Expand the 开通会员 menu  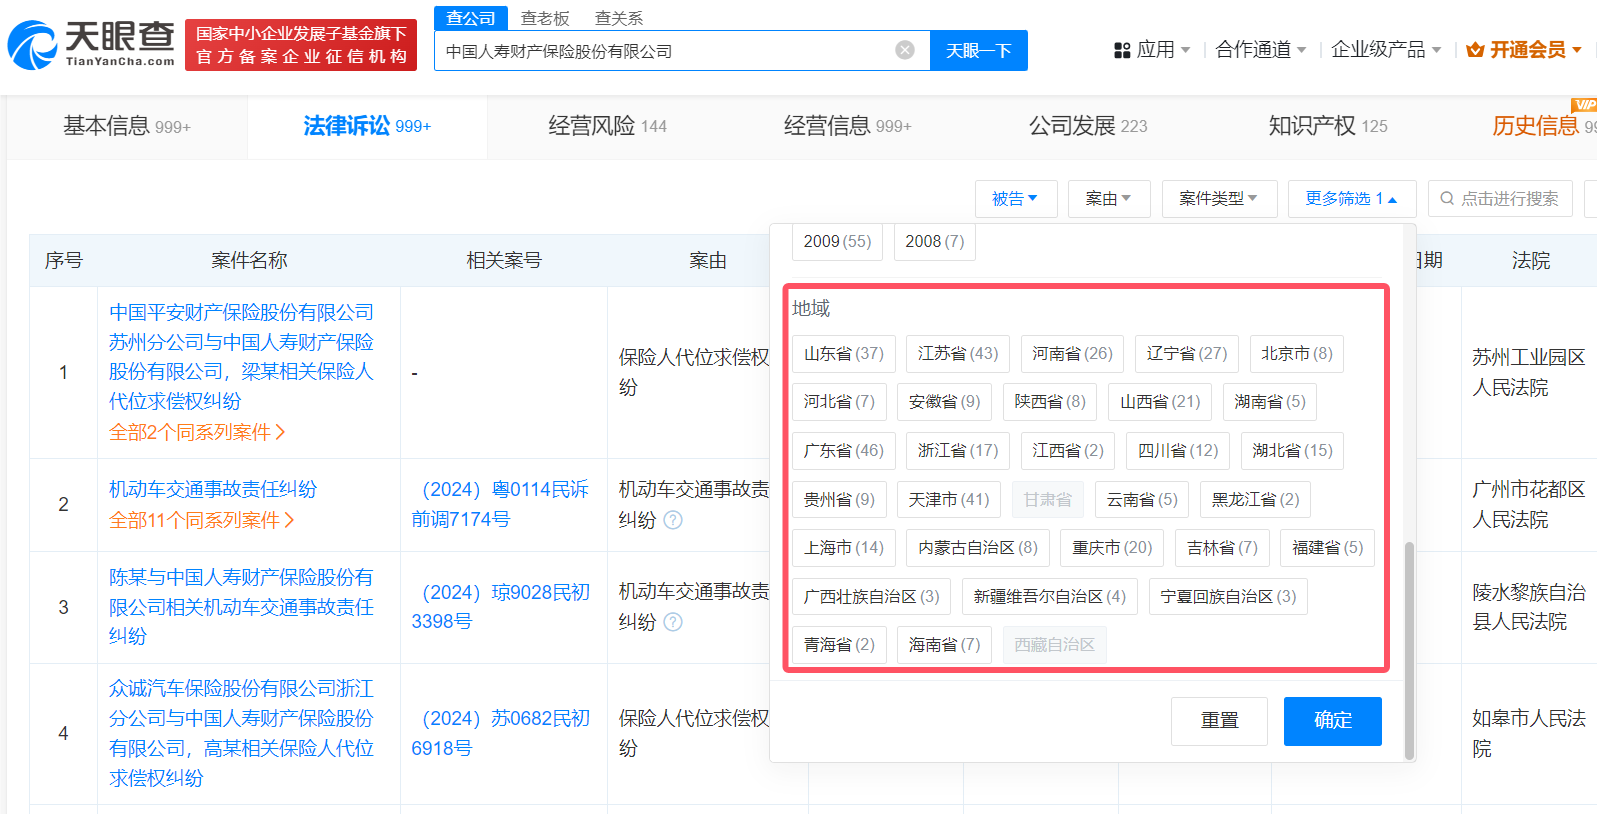[1524, 50]
